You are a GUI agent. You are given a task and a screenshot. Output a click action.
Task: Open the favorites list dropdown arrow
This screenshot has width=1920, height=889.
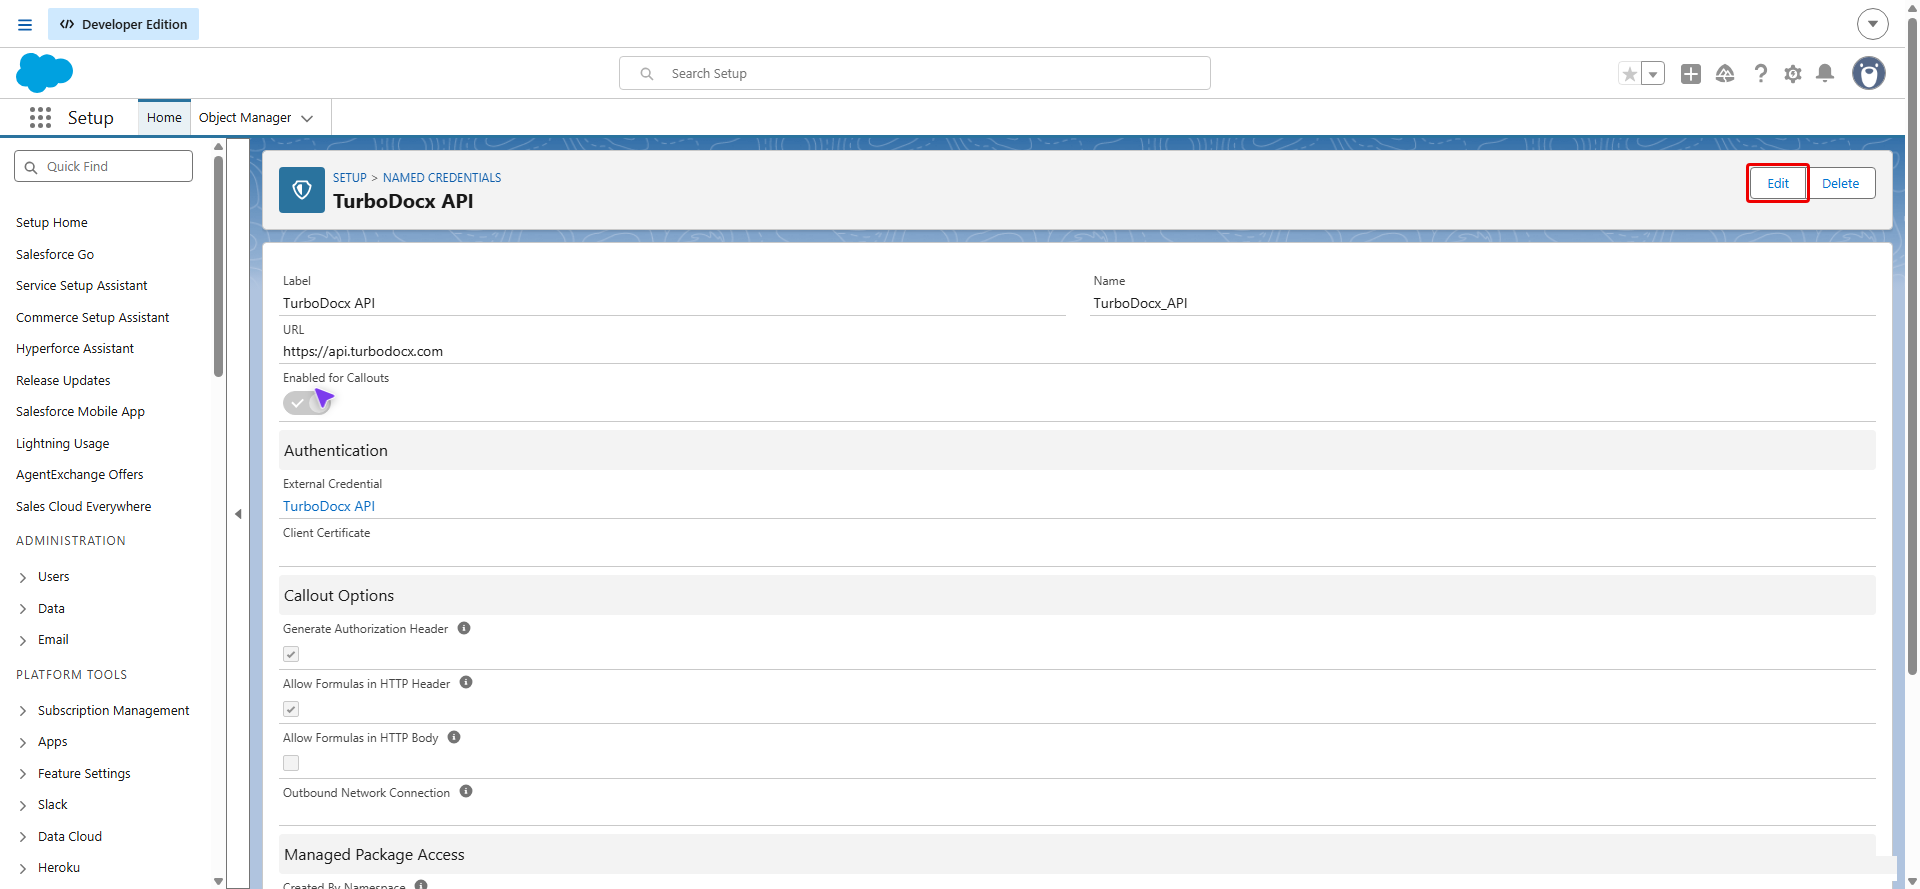pyautogui.click(x=1653, y=74)
